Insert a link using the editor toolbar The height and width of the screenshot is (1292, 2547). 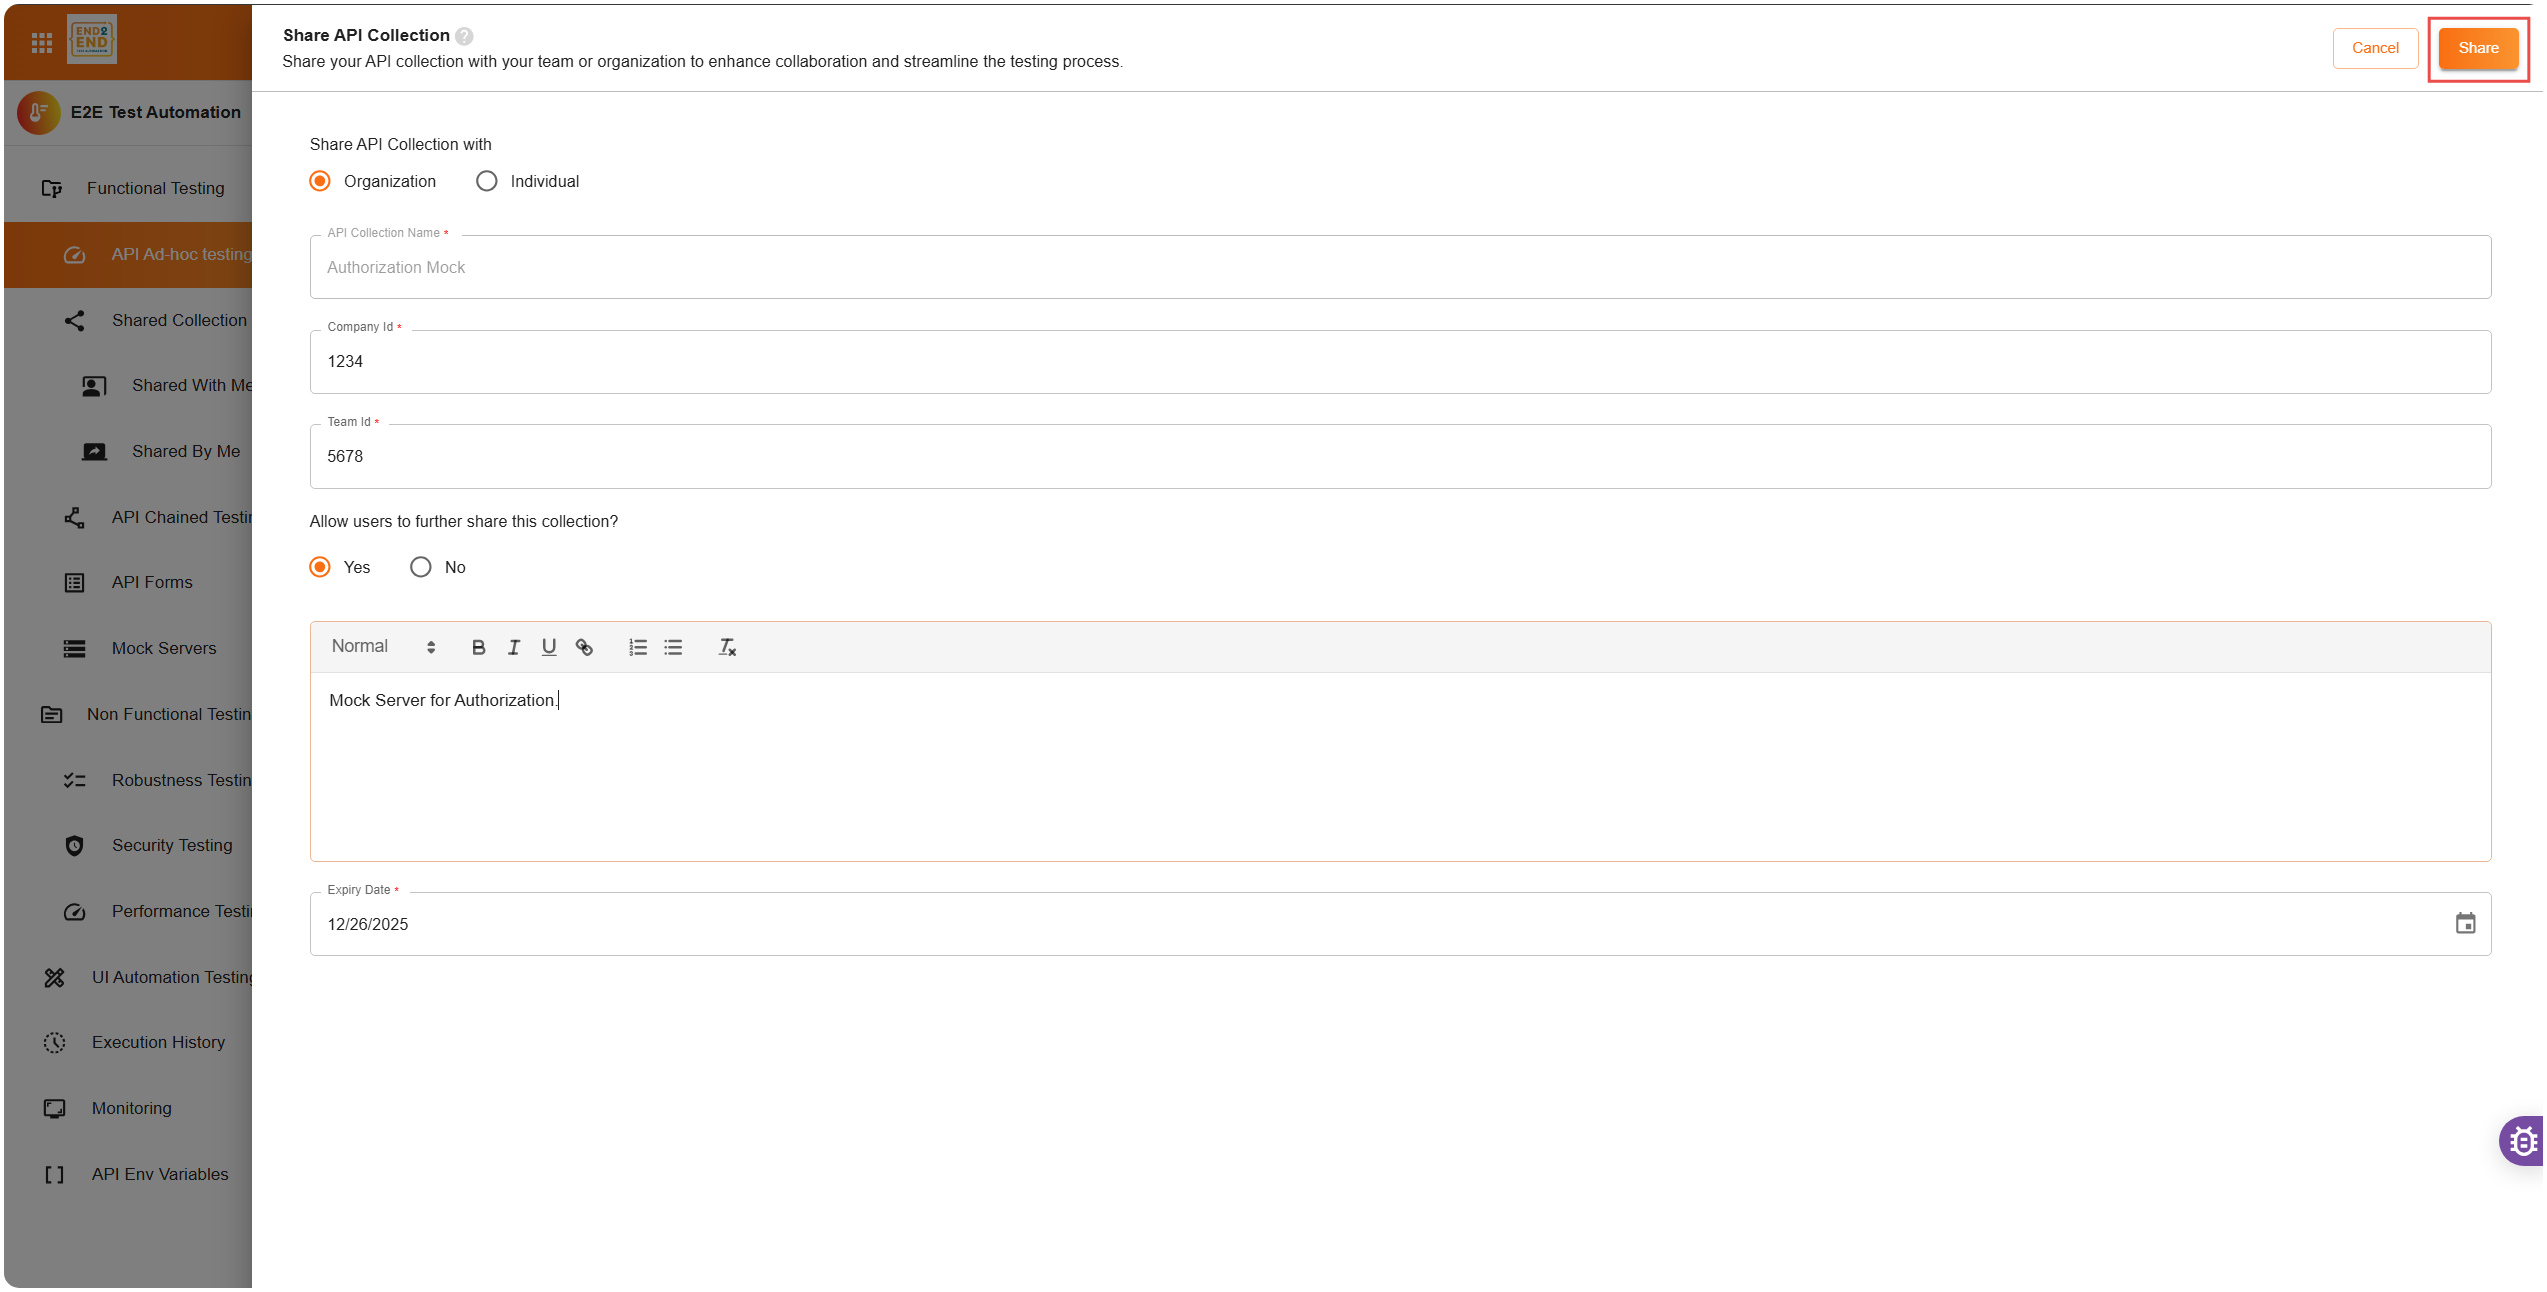584,647
